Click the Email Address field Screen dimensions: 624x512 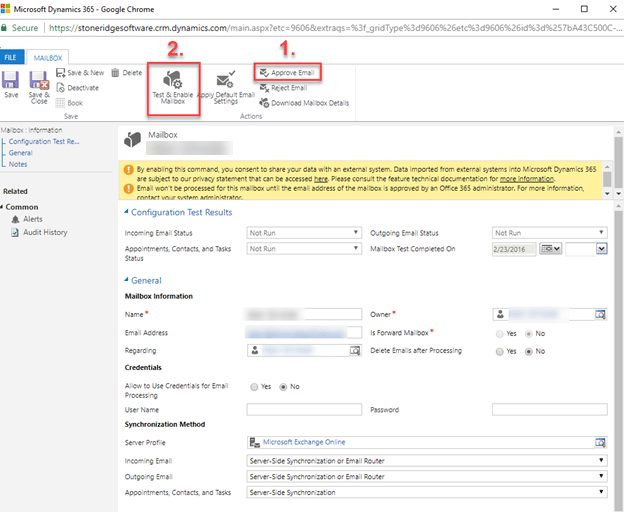click(x=304, y=332)
